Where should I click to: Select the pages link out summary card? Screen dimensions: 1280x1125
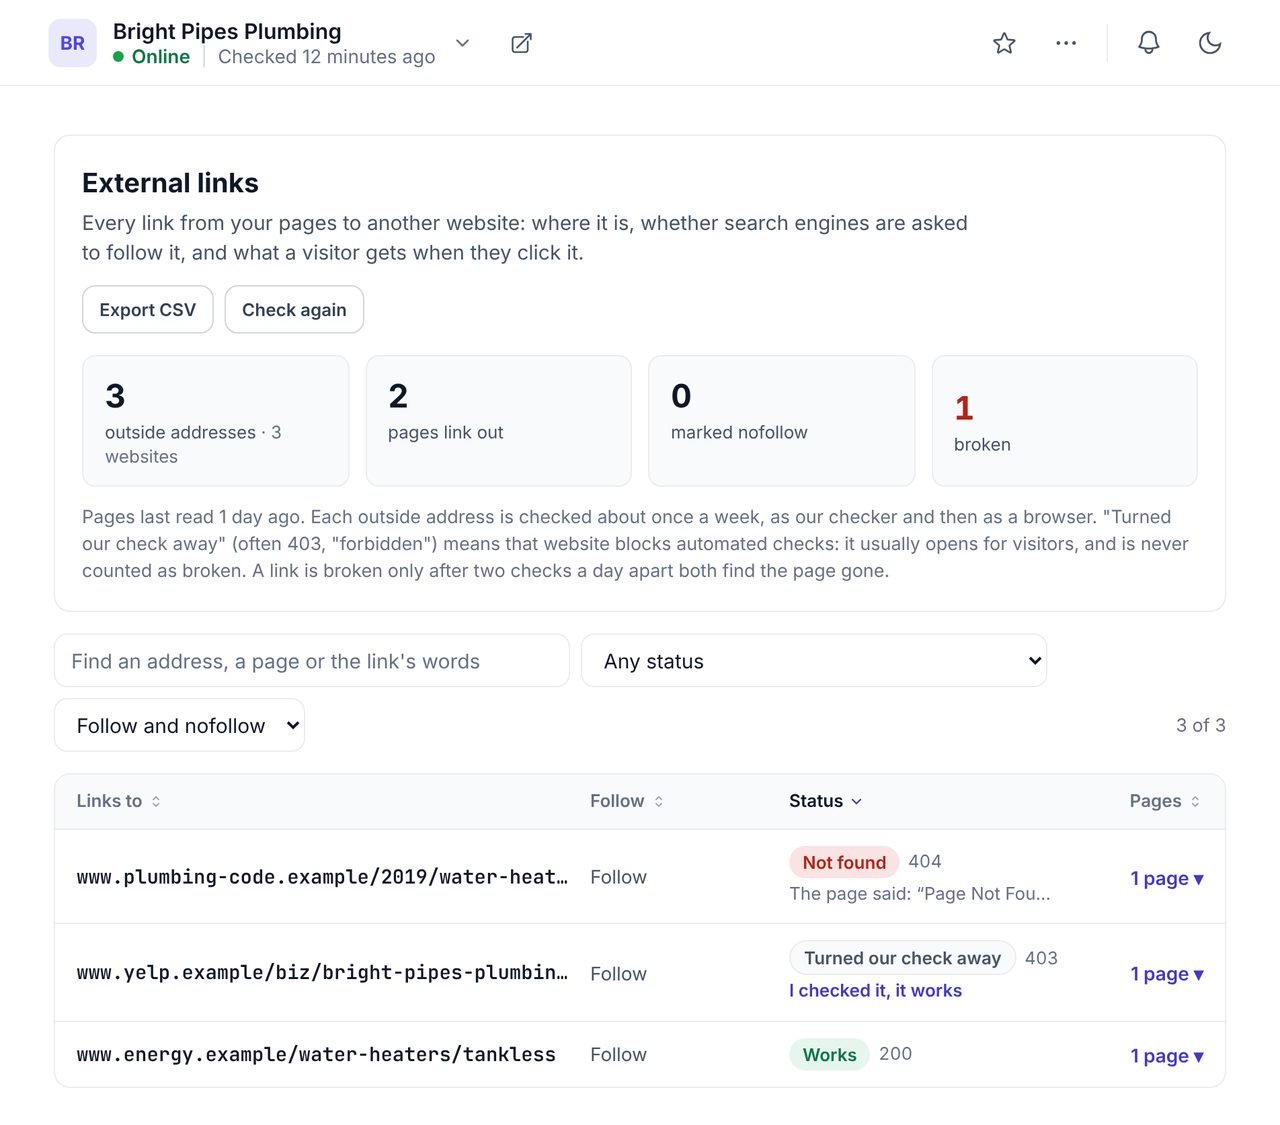[499, 421]
